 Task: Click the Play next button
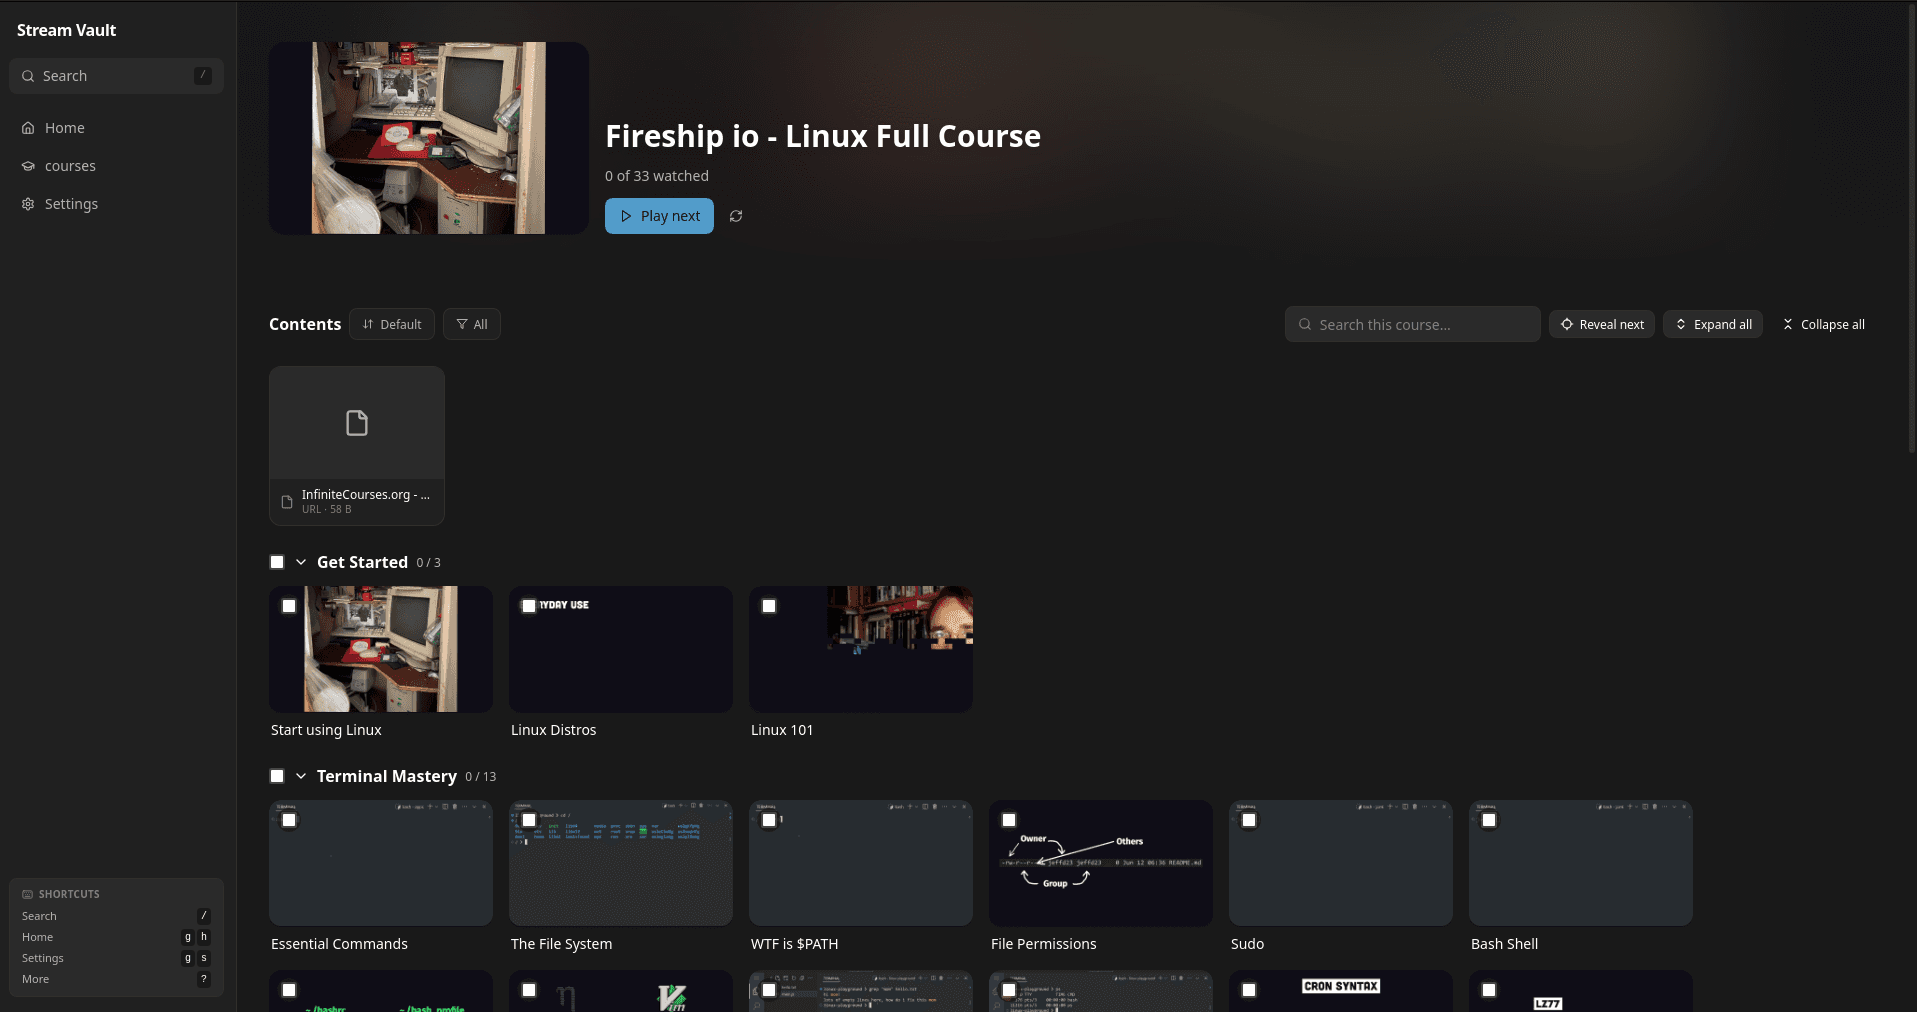click(659, 216)
